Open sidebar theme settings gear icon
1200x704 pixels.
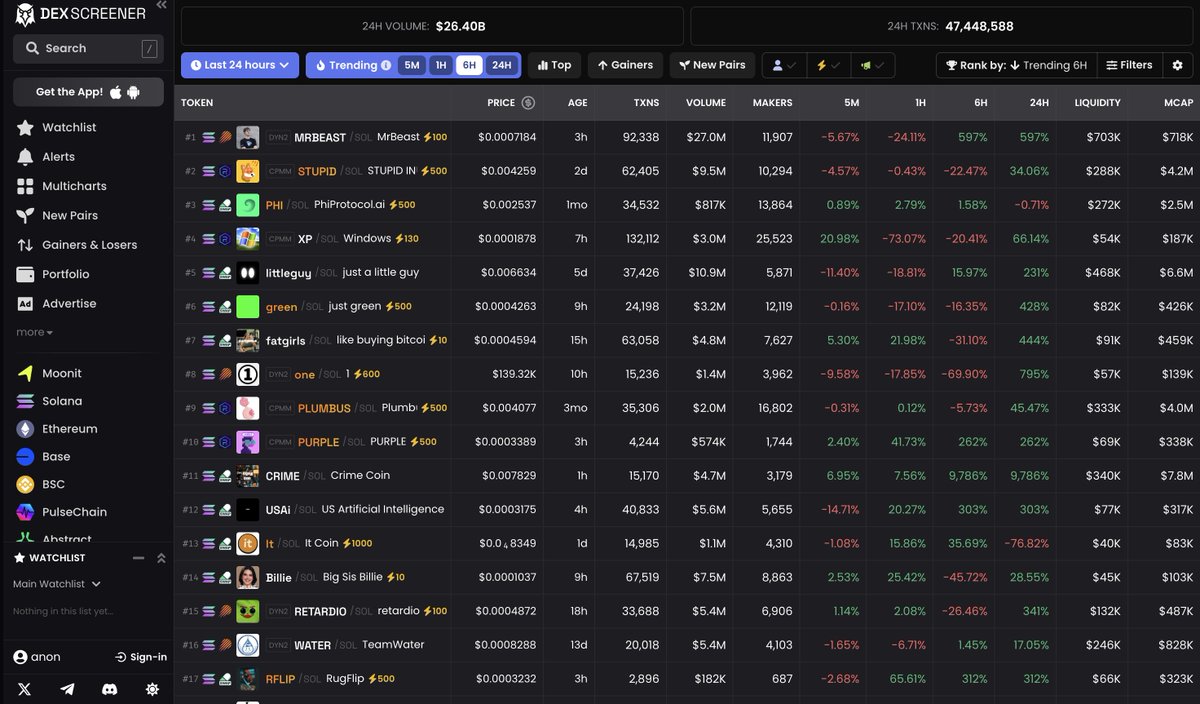(x=152, y=689)
